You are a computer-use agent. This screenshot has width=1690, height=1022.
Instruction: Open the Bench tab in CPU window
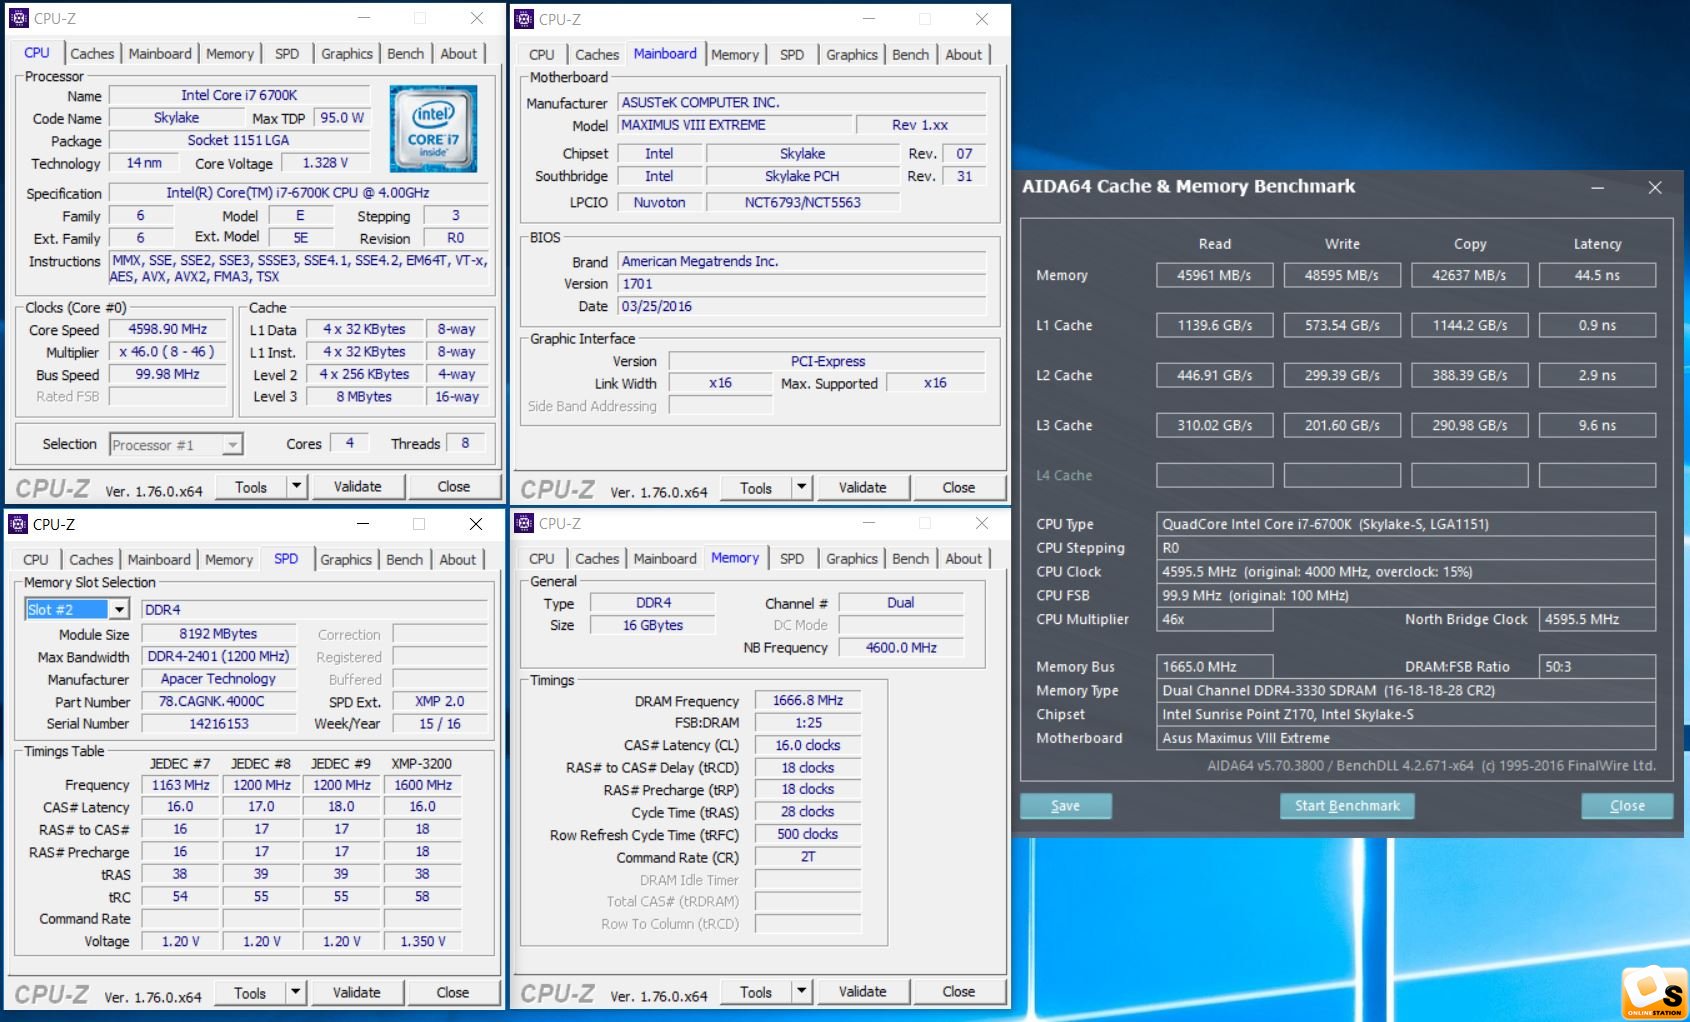(405, 54)
